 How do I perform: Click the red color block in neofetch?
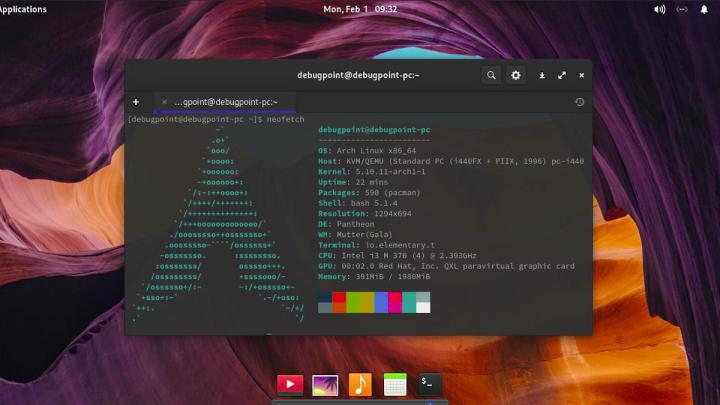[x=339, y=298]
